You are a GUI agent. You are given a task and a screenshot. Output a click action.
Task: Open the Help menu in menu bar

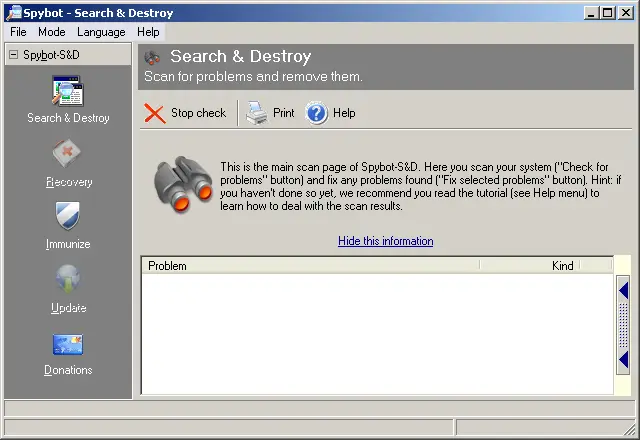pos(148,32)
